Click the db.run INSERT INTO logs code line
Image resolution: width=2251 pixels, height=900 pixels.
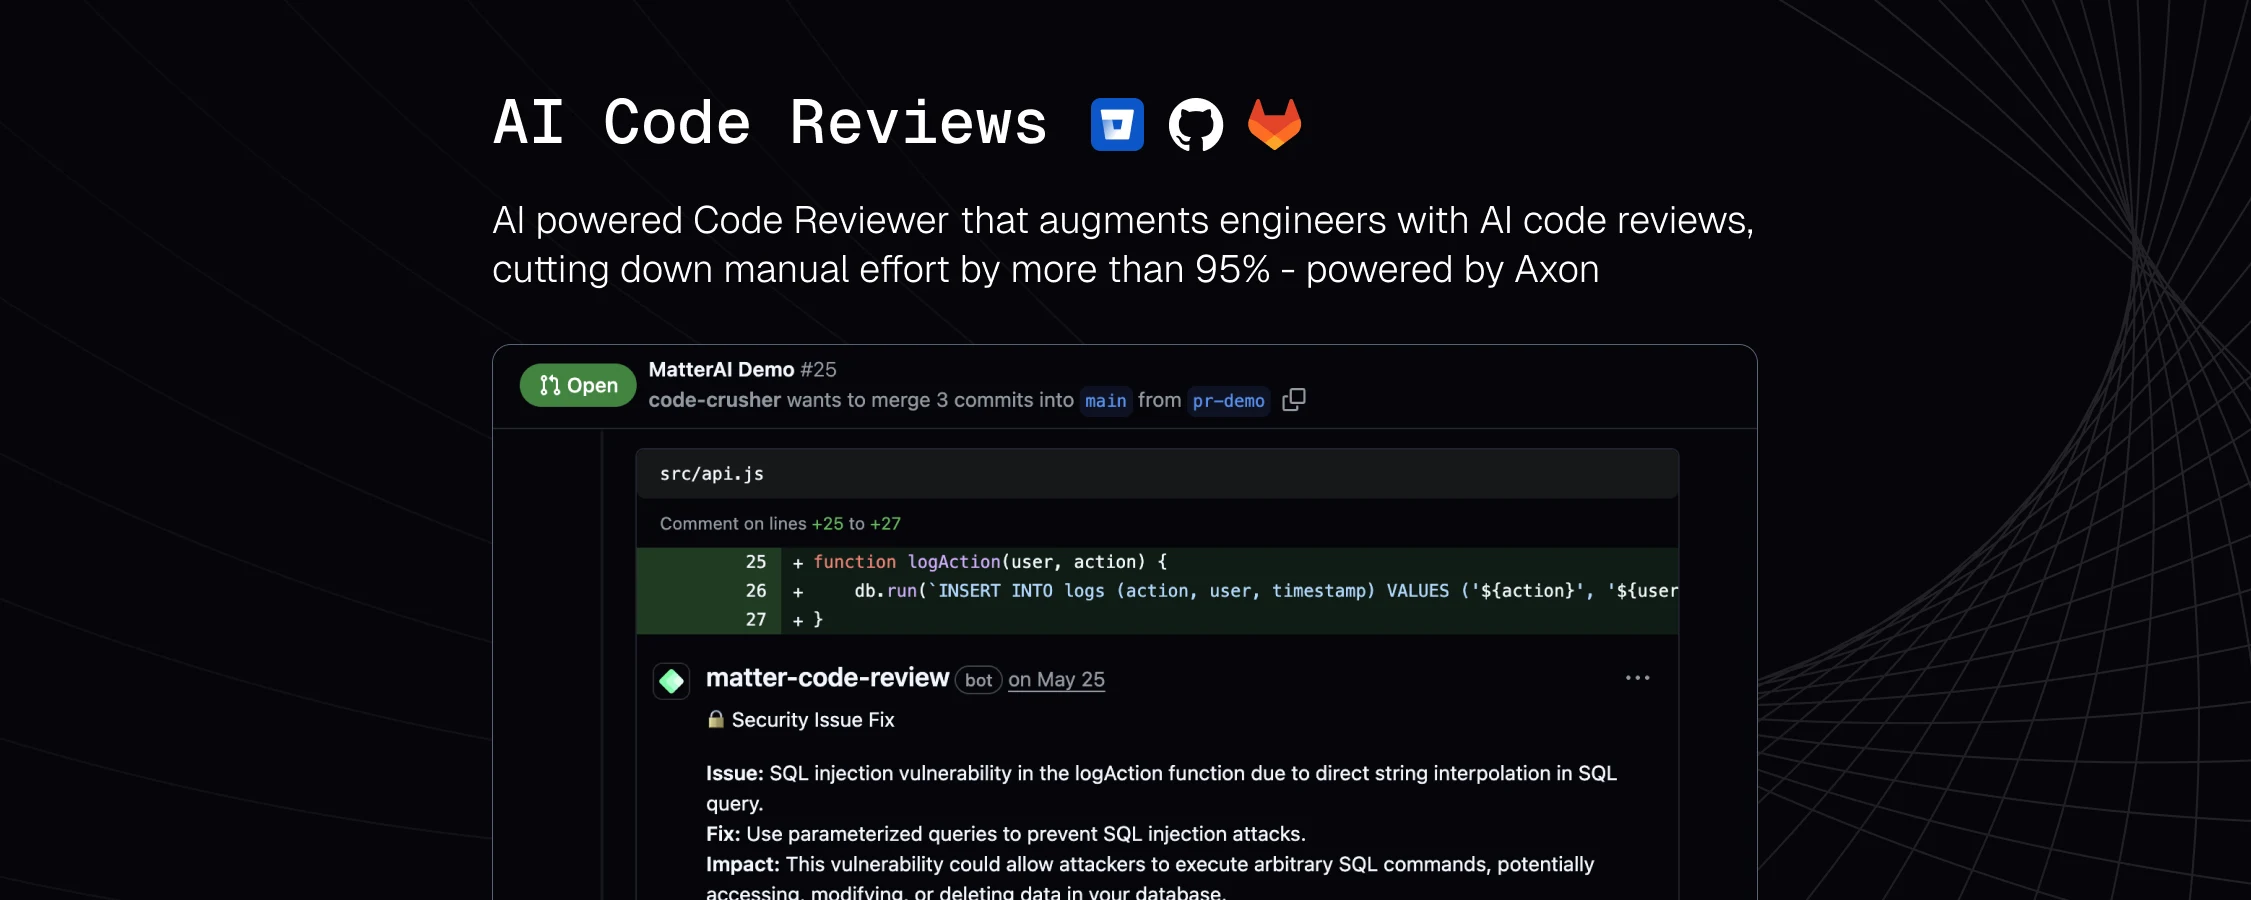(1157, 591)
